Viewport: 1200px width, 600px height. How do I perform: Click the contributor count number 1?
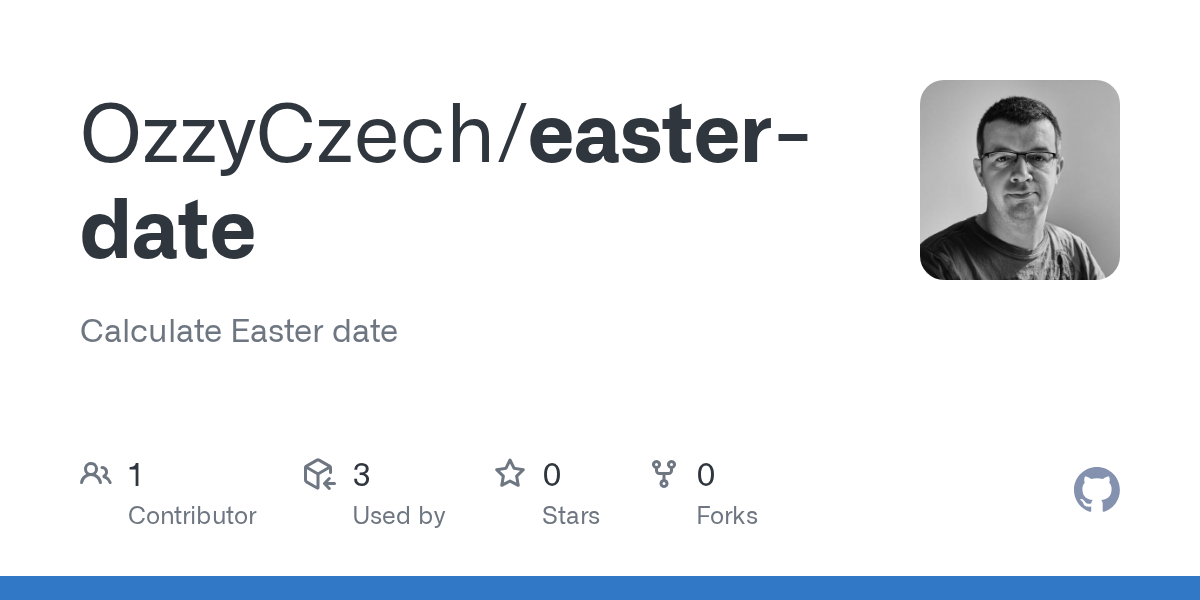click(135, 475)
